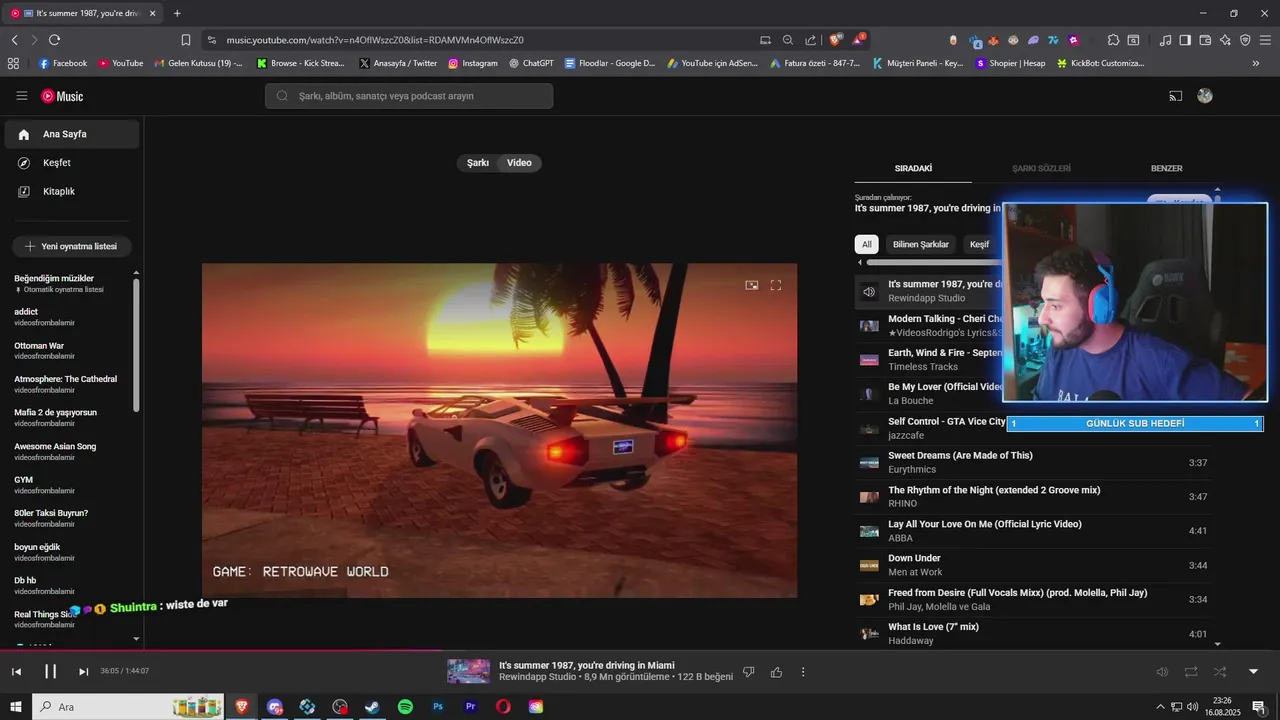Open the ChatGPT bookmark
Viewport: 1280px width, 720px height.
[531, 63]
